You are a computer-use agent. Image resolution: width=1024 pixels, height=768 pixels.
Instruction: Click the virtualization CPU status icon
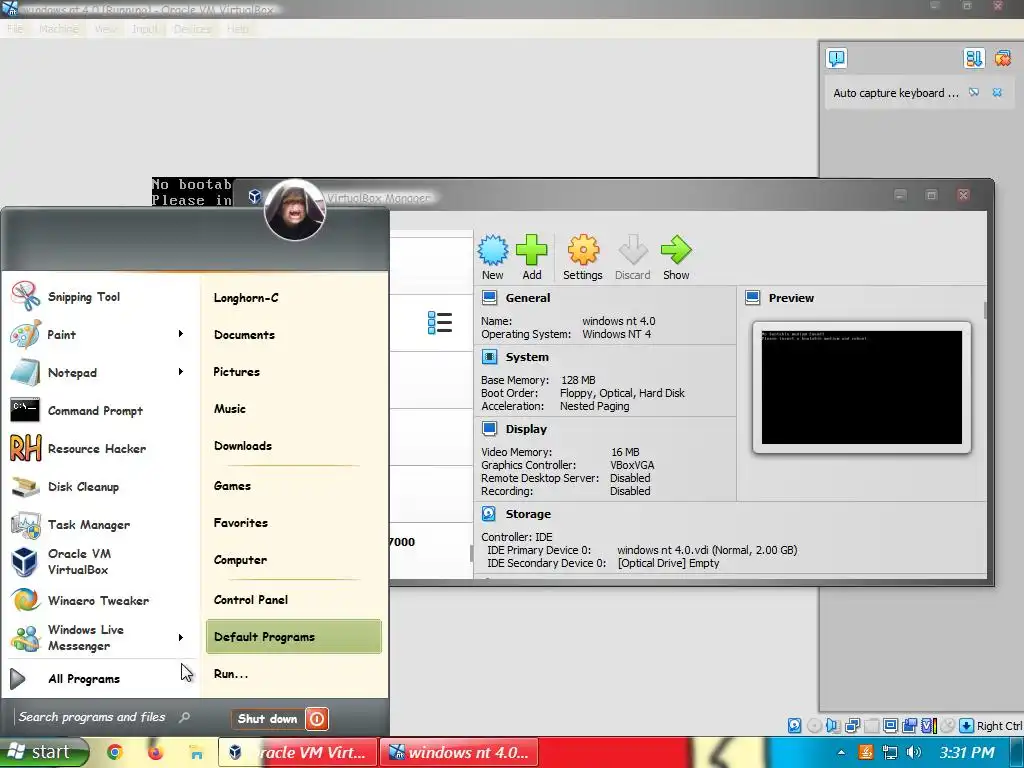pyautogui.click(x=928, y=726)
